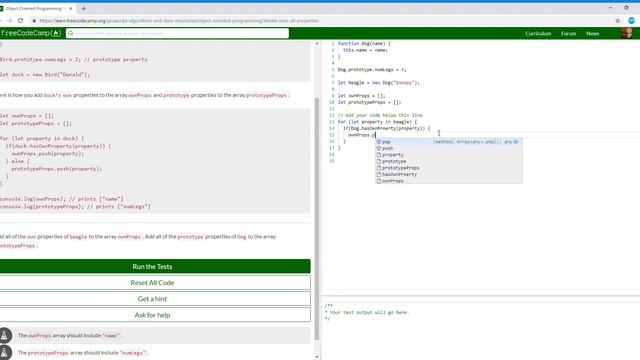
Task: Open the News nav link
Action: click(x=593, y=33)
